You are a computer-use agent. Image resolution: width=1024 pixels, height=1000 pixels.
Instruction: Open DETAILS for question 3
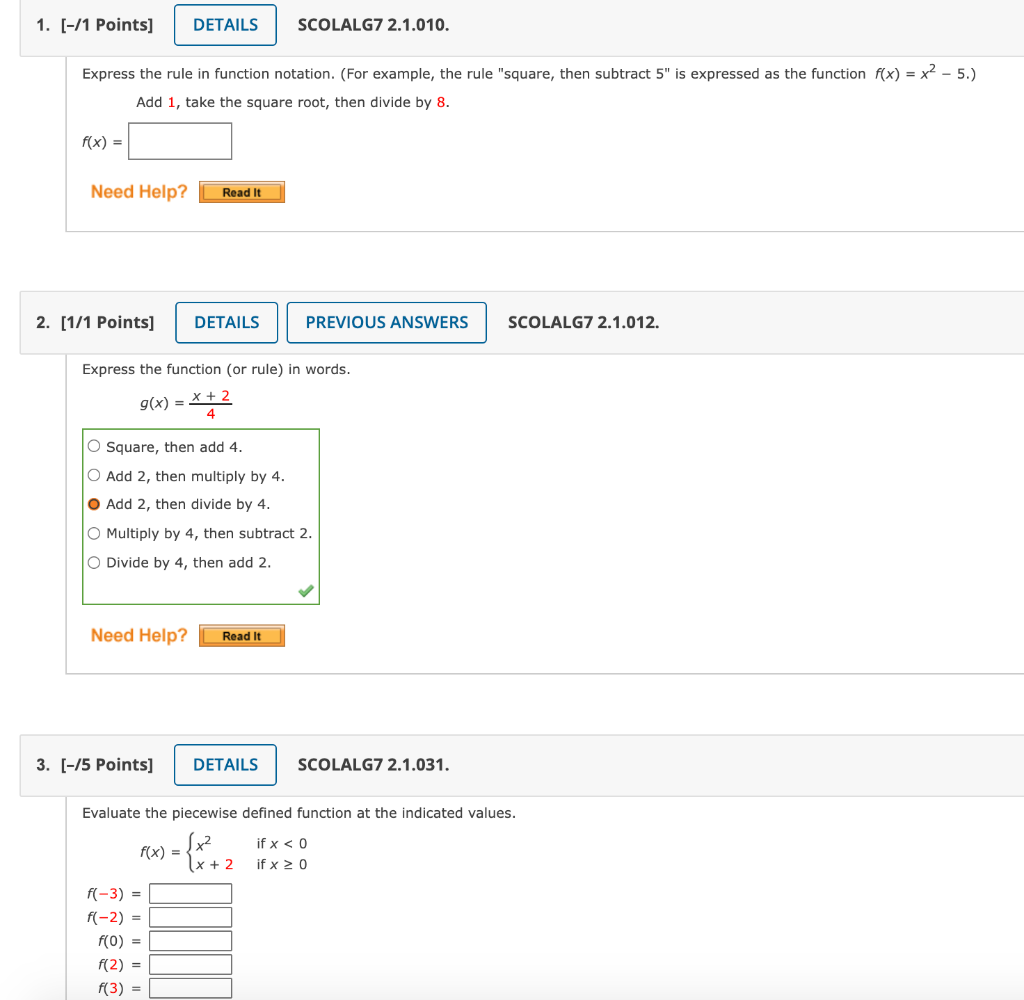tap(224, 764)
